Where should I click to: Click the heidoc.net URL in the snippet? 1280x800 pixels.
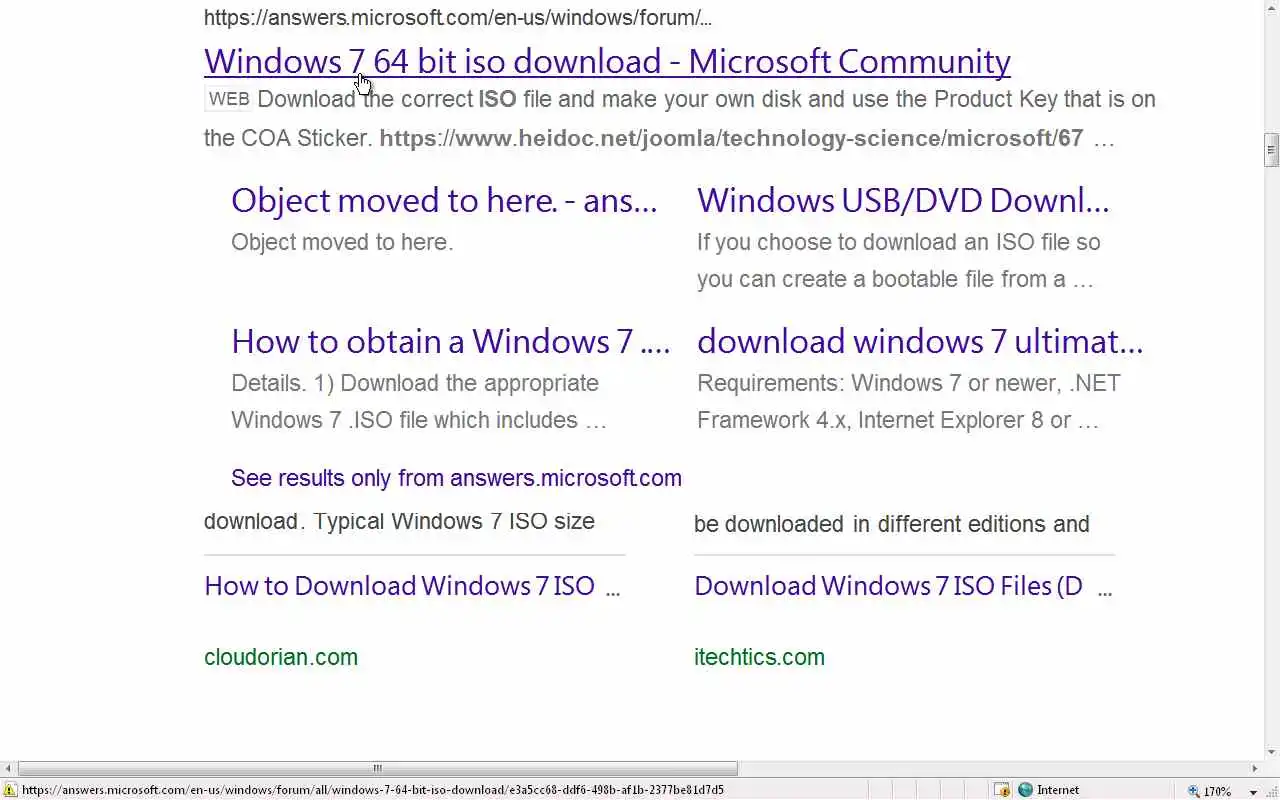(731, 138)
